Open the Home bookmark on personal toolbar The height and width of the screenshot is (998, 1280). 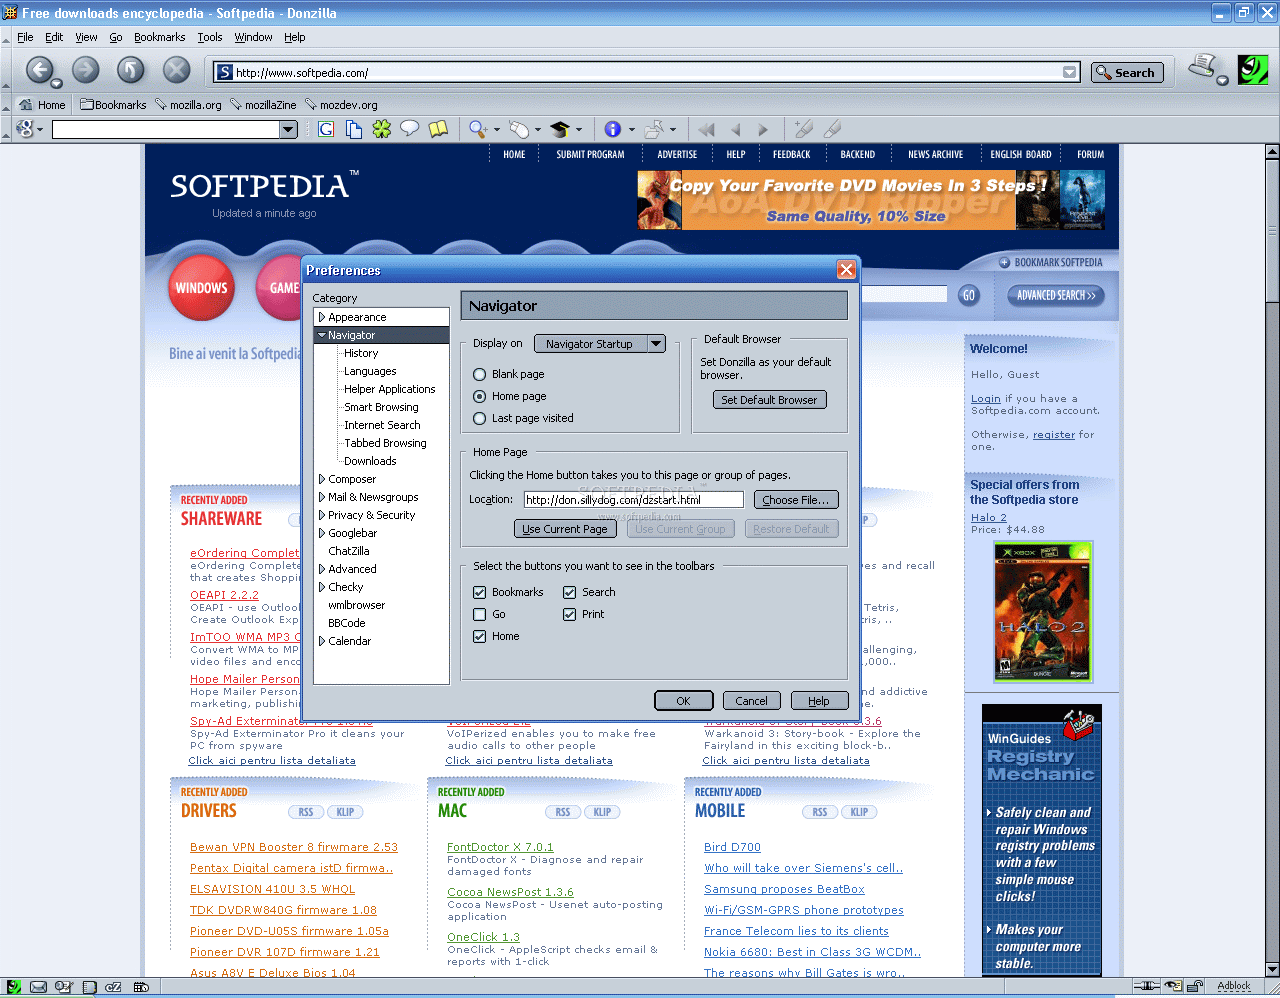pos(42,104)
